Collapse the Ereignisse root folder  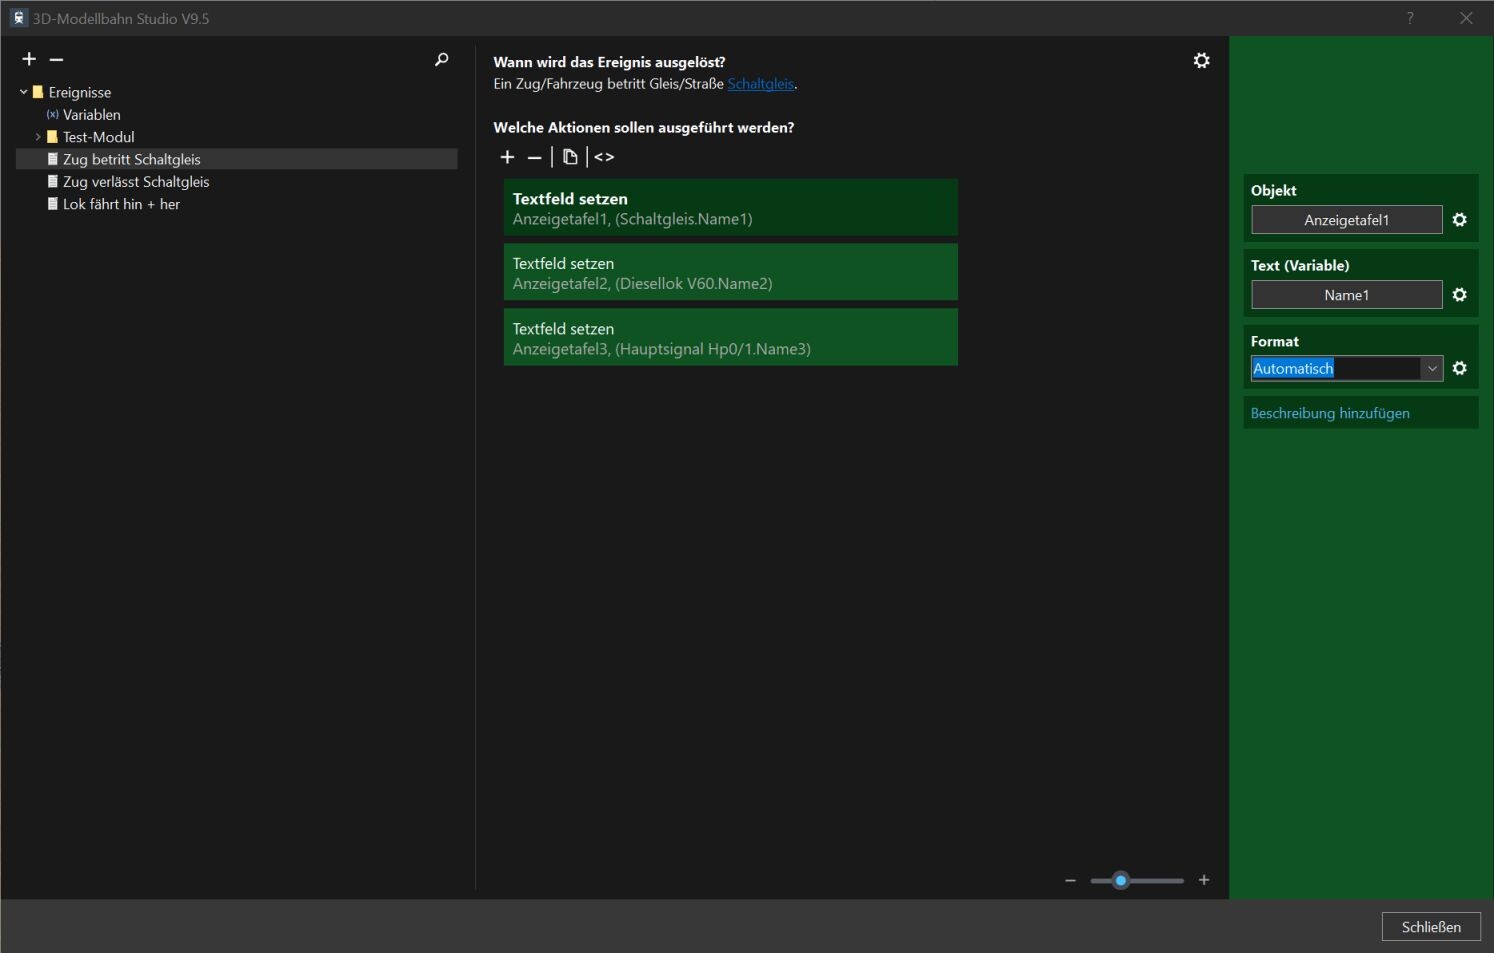(24, 92)
